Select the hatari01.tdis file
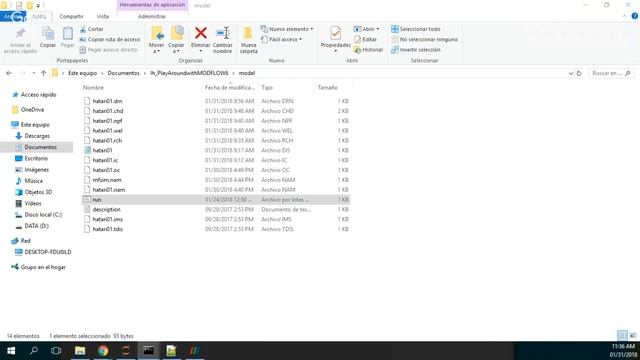Screen dimensions: 640x360 (216, 229)
